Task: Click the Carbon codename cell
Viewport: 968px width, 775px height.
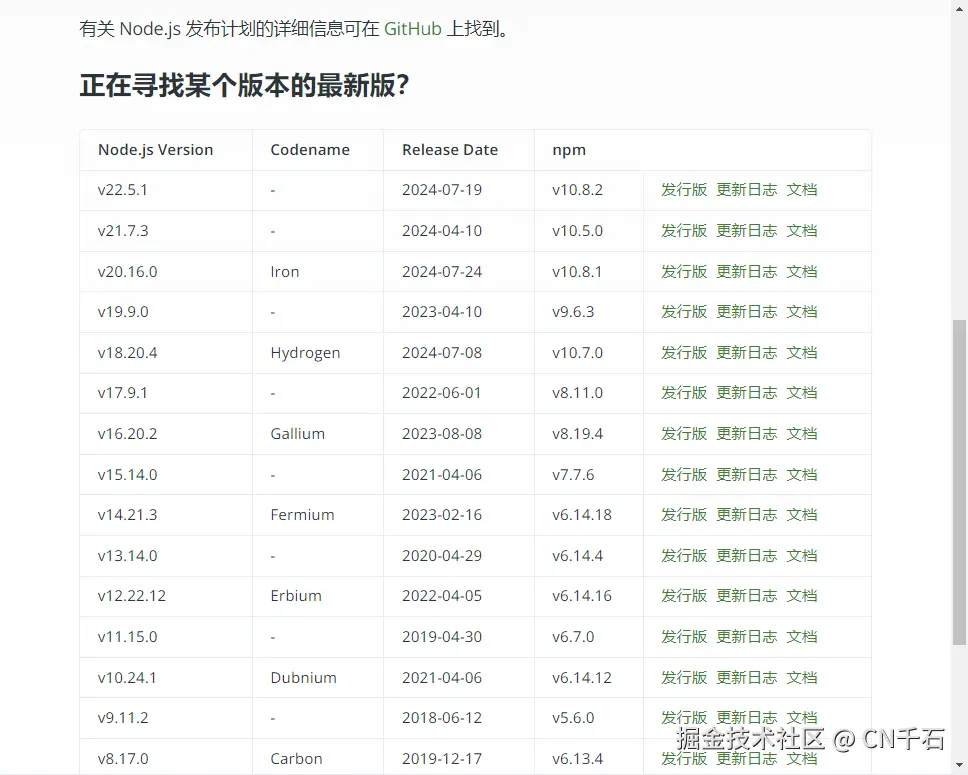Action: tap(317, 757)
